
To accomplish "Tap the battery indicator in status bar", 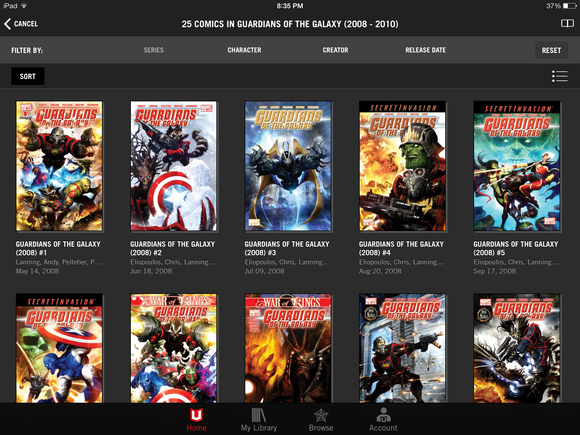I will 570,6.
